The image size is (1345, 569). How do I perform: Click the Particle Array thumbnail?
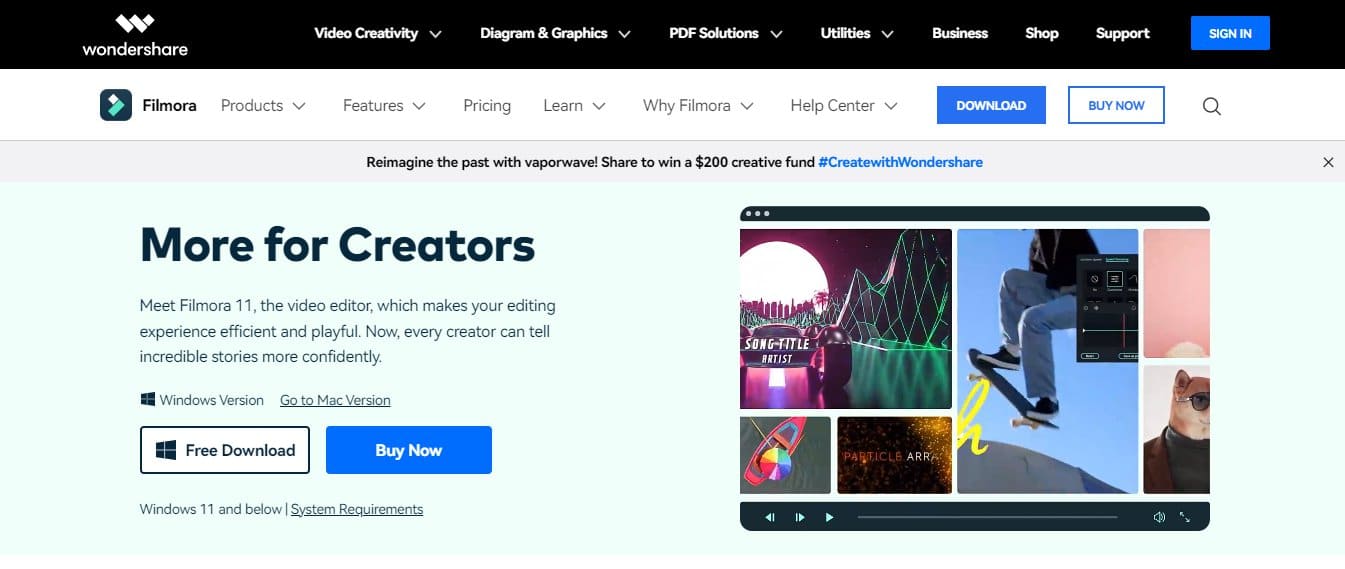pyautogui.click(x=894, y=455)
